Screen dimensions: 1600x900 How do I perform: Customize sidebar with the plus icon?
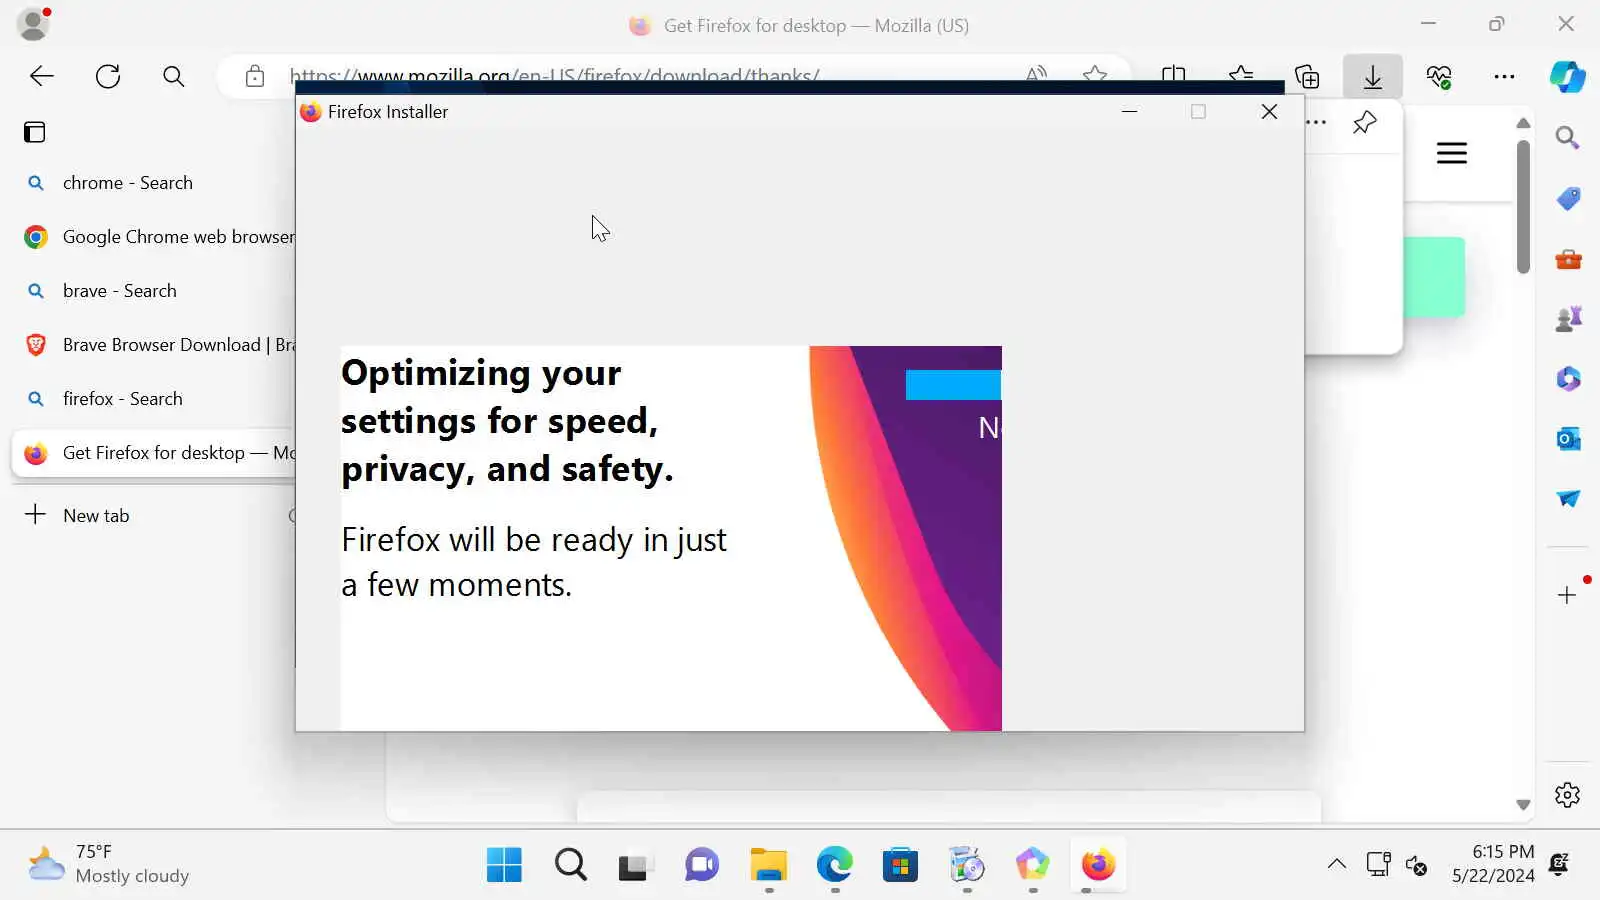coord(1568,596)
